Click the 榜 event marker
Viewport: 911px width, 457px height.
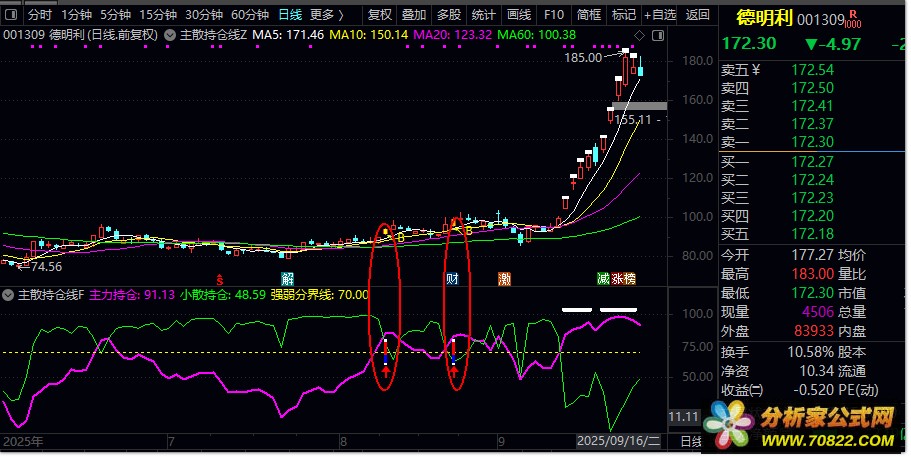pos(629,279)
